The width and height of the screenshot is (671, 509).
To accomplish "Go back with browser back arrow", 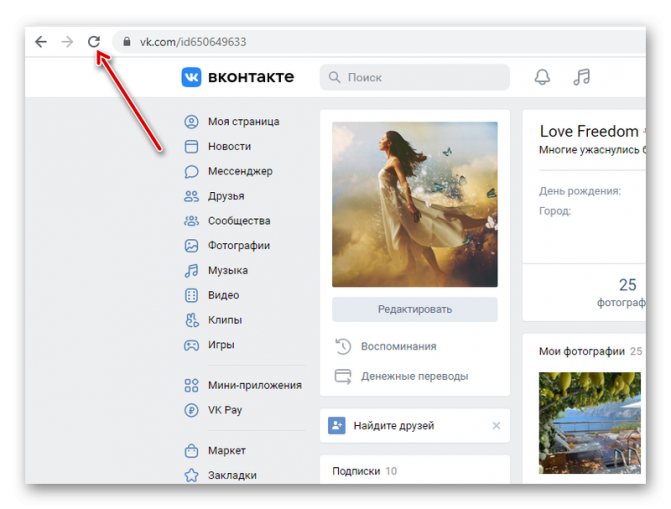I will pos(40,42).
